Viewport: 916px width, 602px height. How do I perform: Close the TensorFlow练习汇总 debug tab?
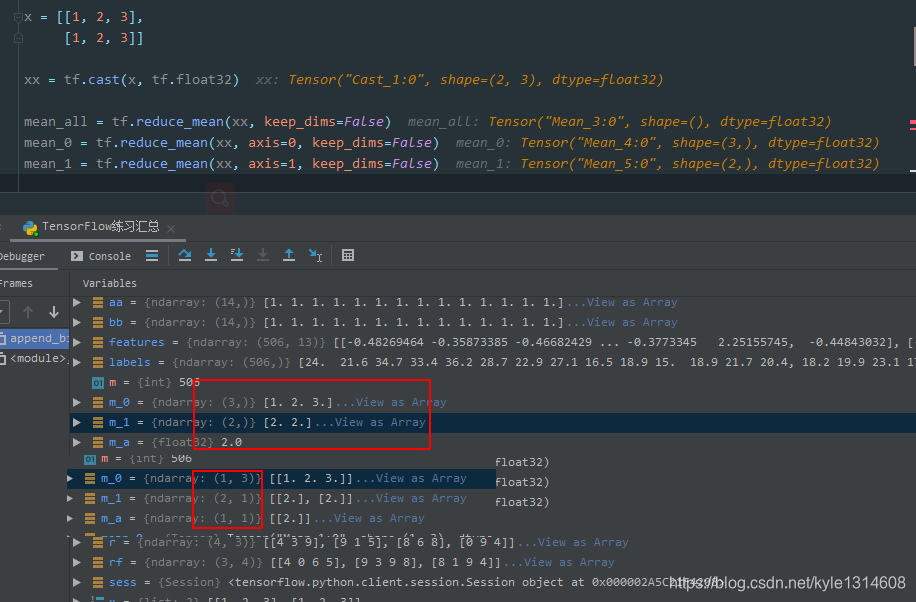(x=171, y=229)
